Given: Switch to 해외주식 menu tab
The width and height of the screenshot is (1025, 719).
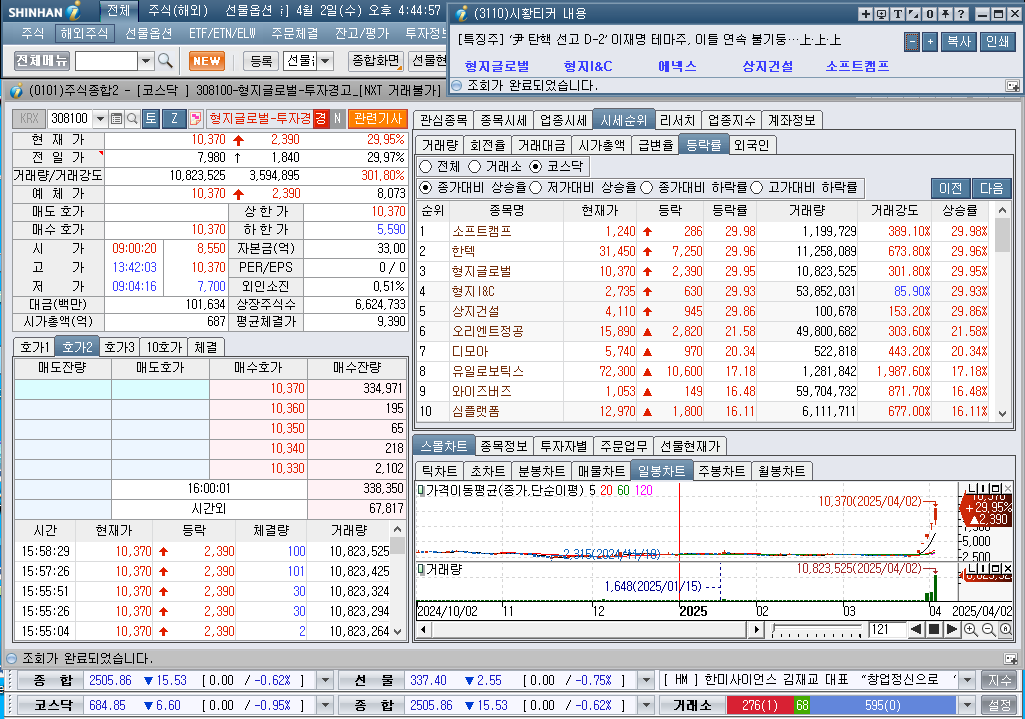Looking at the screenshot, I should pyautogui.click(x=84, y=33).
